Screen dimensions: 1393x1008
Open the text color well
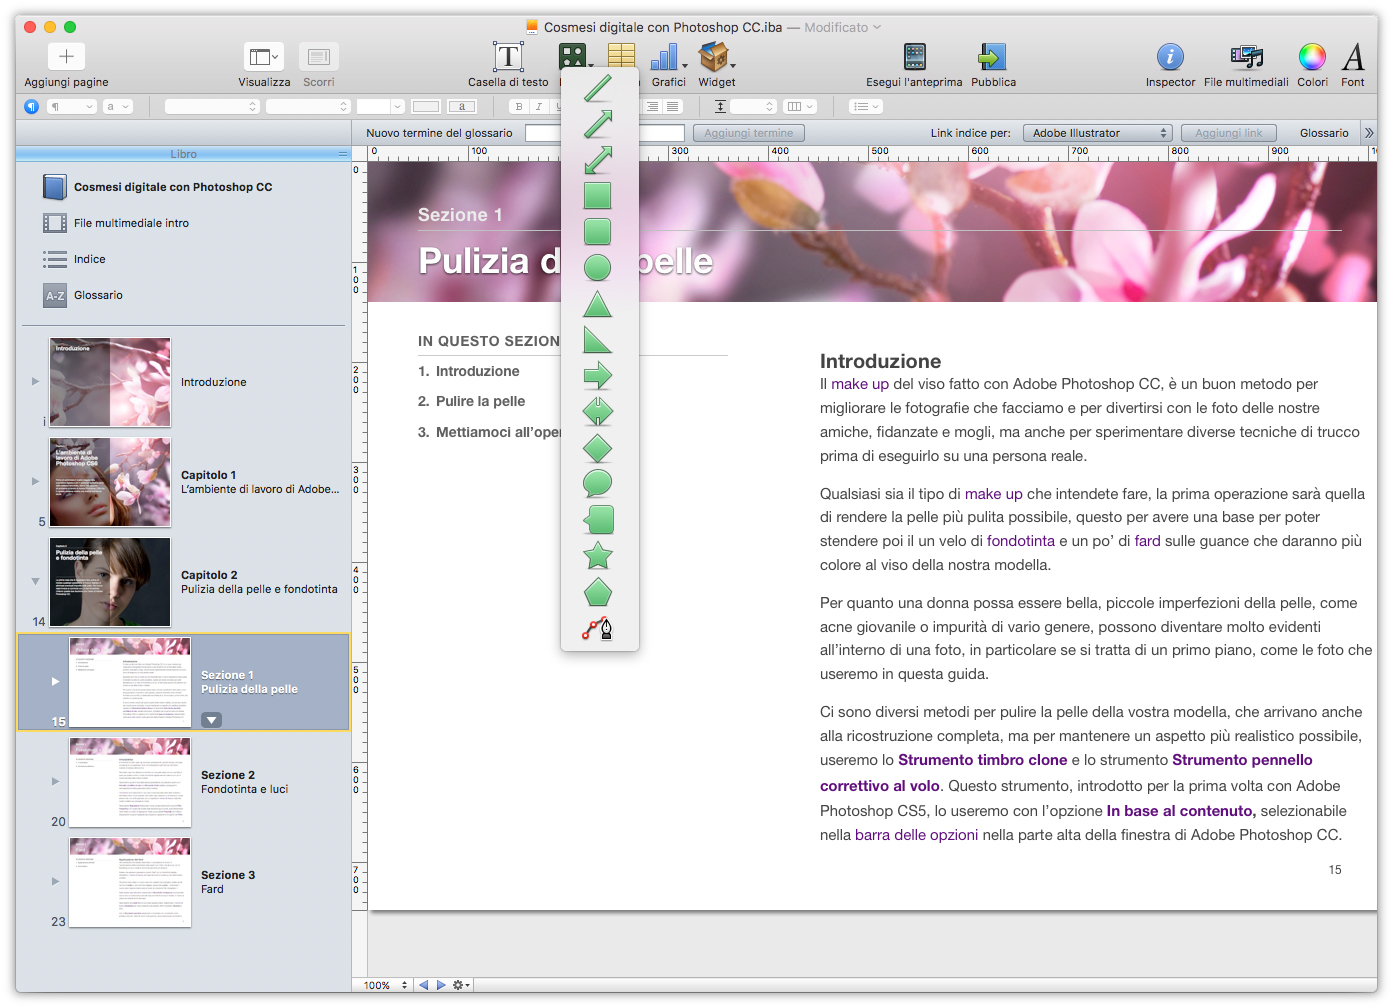tap(426, 106)
